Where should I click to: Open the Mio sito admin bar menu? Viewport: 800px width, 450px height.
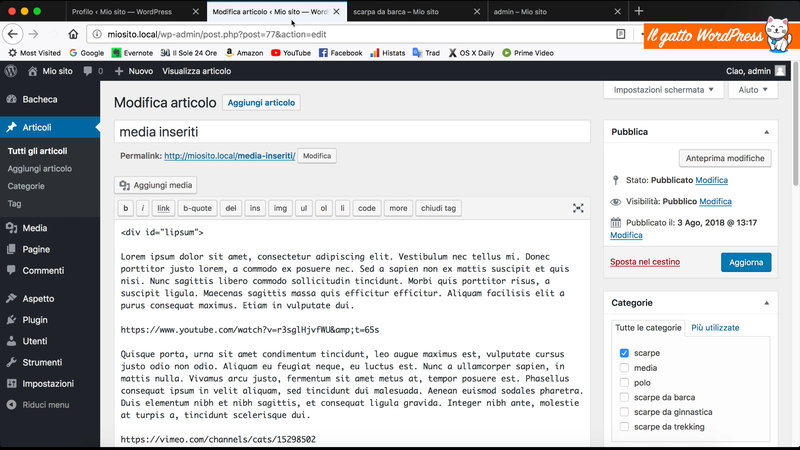50,71
